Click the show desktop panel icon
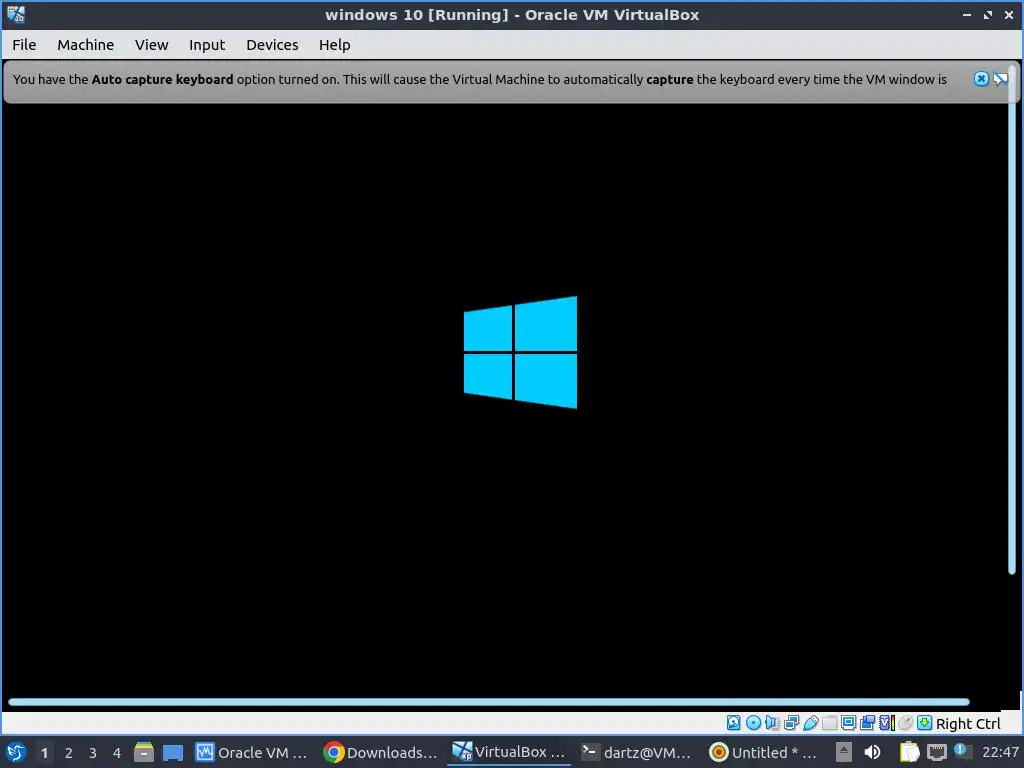This screenshot has width=1024, height=768. 173,753
